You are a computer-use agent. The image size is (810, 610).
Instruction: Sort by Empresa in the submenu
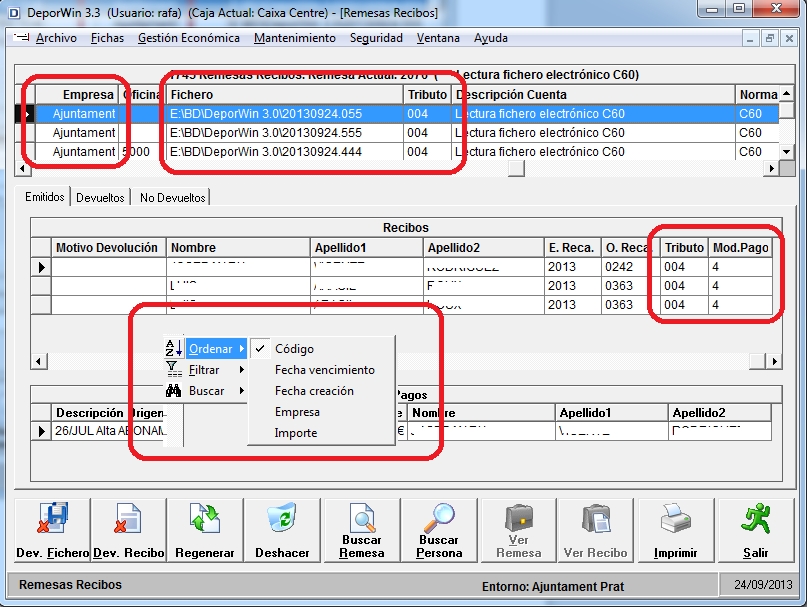pyautogui.click(x=322, y=412)
